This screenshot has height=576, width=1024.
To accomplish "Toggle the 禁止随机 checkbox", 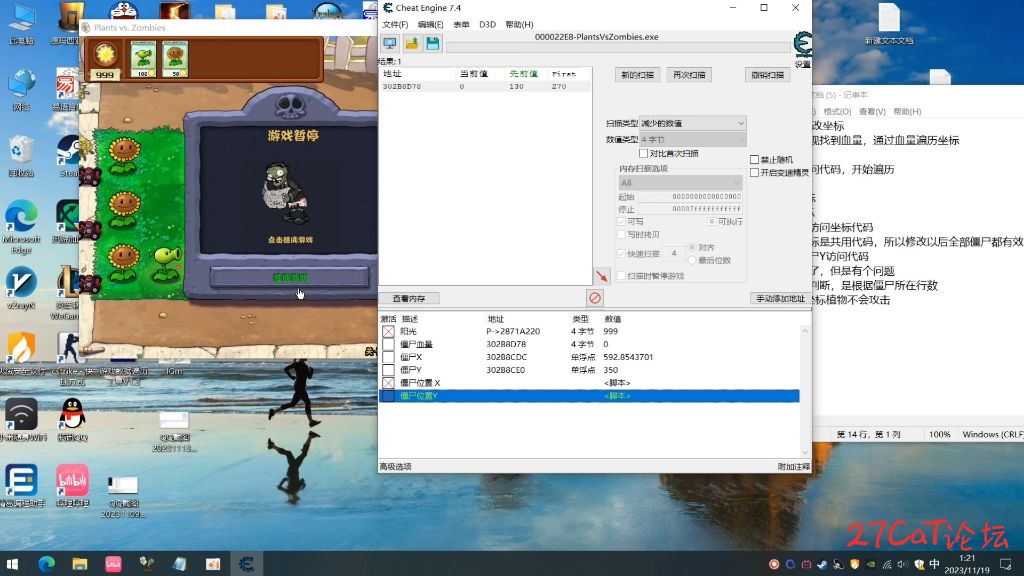I will (x=754, y=159).
